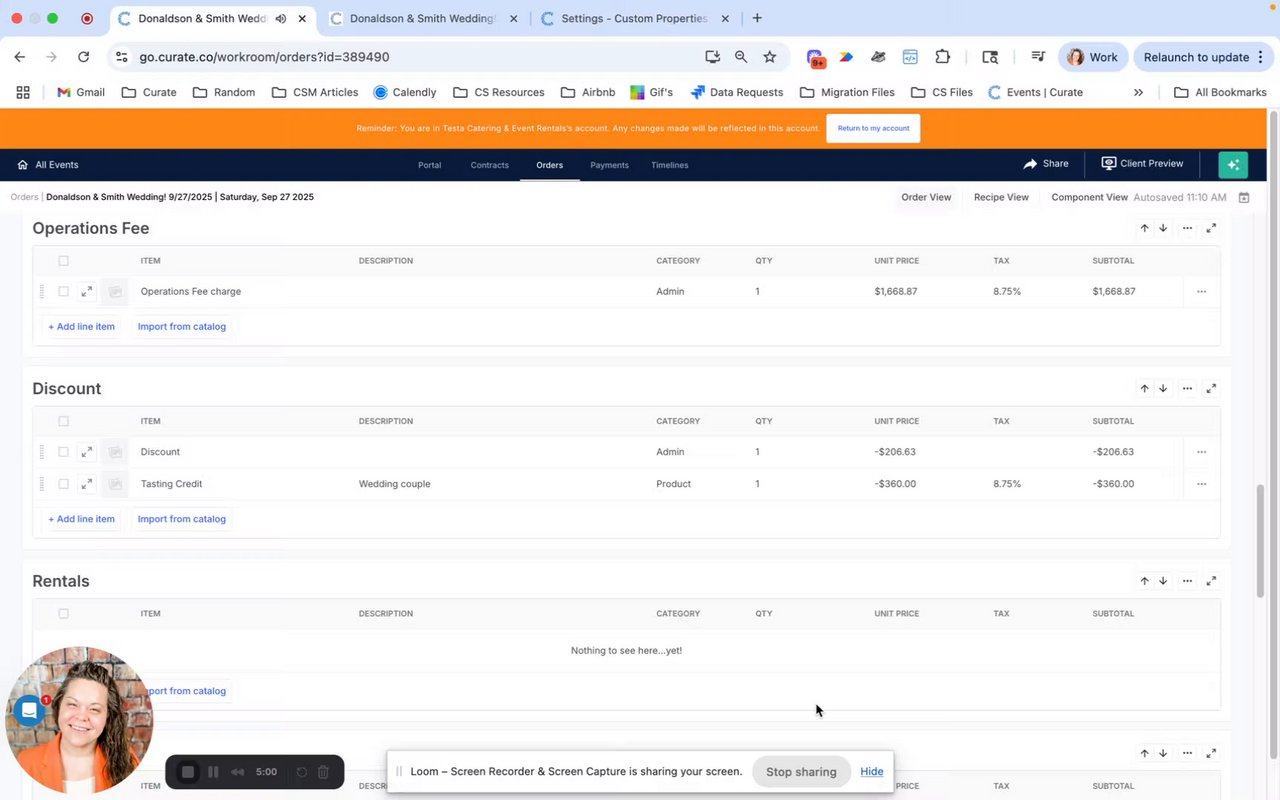Open a new browser tab

[x=757, y=18]
